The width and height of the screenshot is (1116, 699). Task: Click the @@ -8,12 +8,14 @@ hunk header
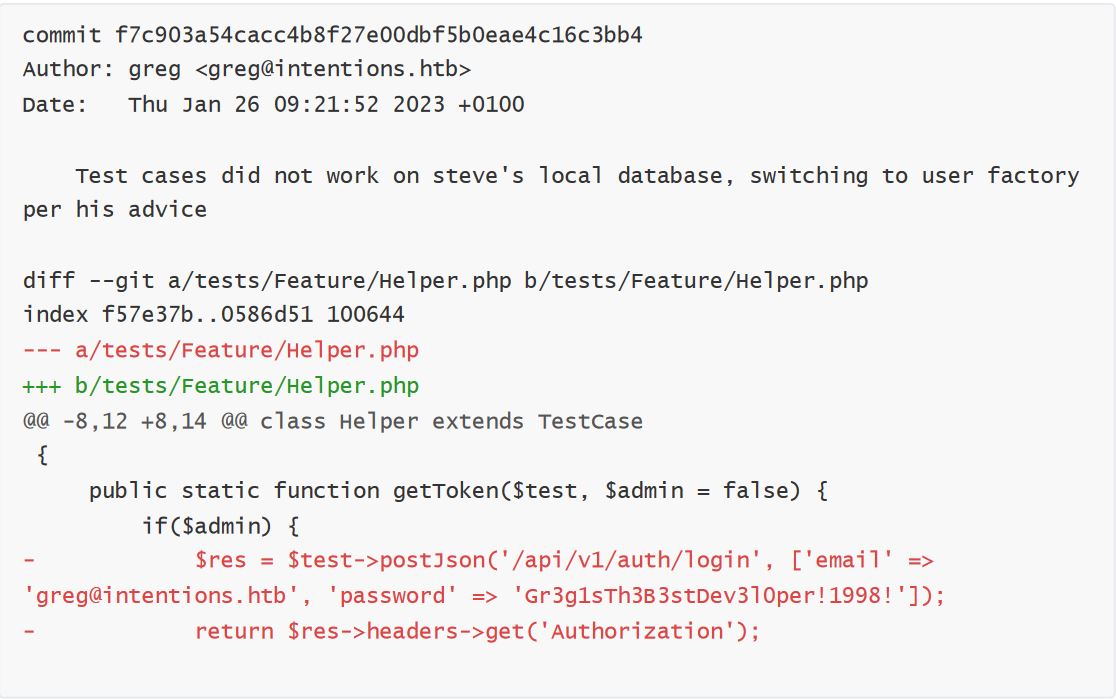tap(135, 421)
